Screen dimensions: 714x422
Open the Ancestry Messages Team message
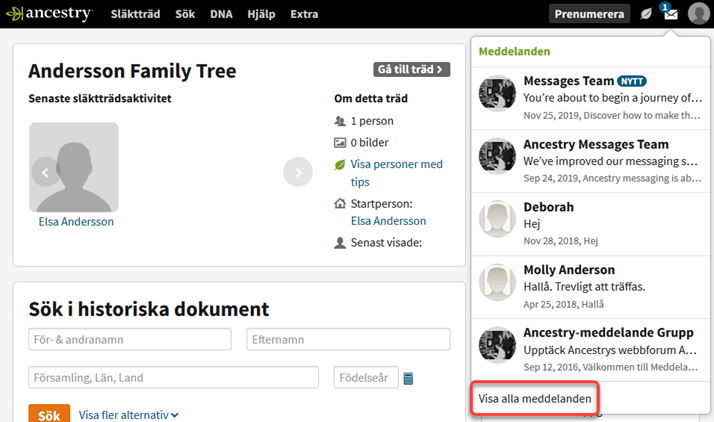coord(590,161)
